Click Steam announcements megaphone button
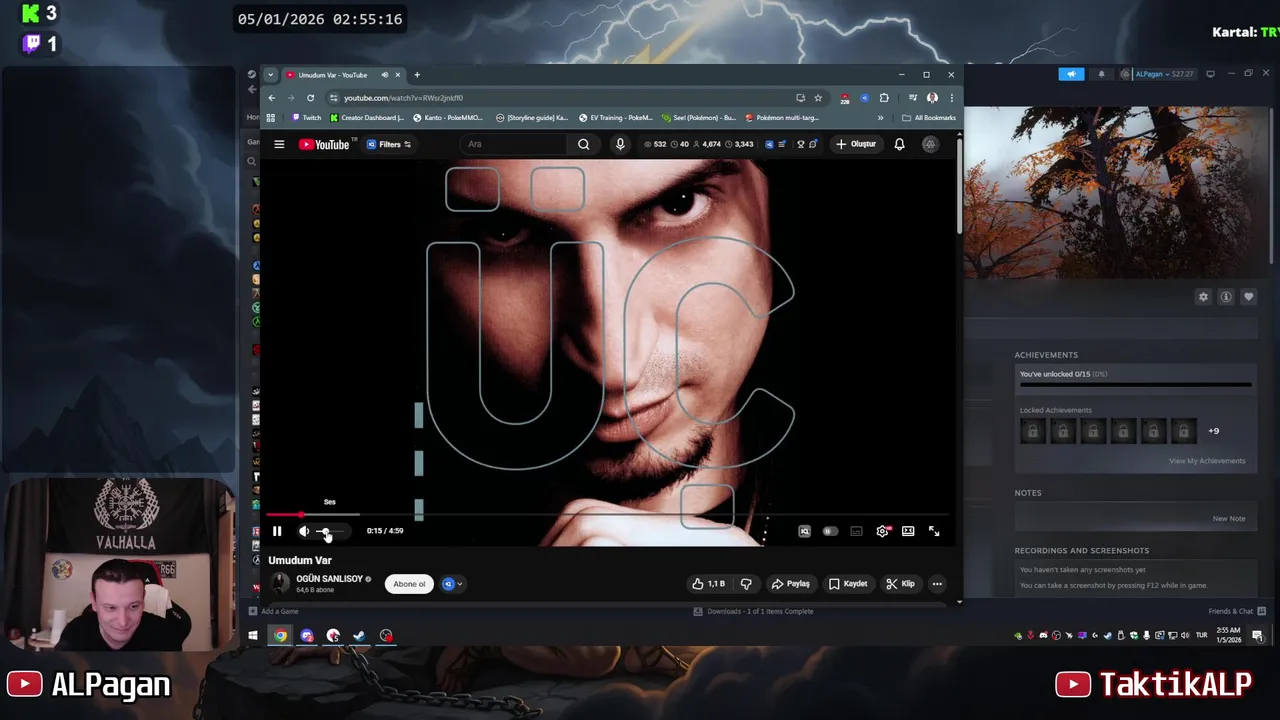Viewport: 1280px width, 720px height. point(1071,74)
